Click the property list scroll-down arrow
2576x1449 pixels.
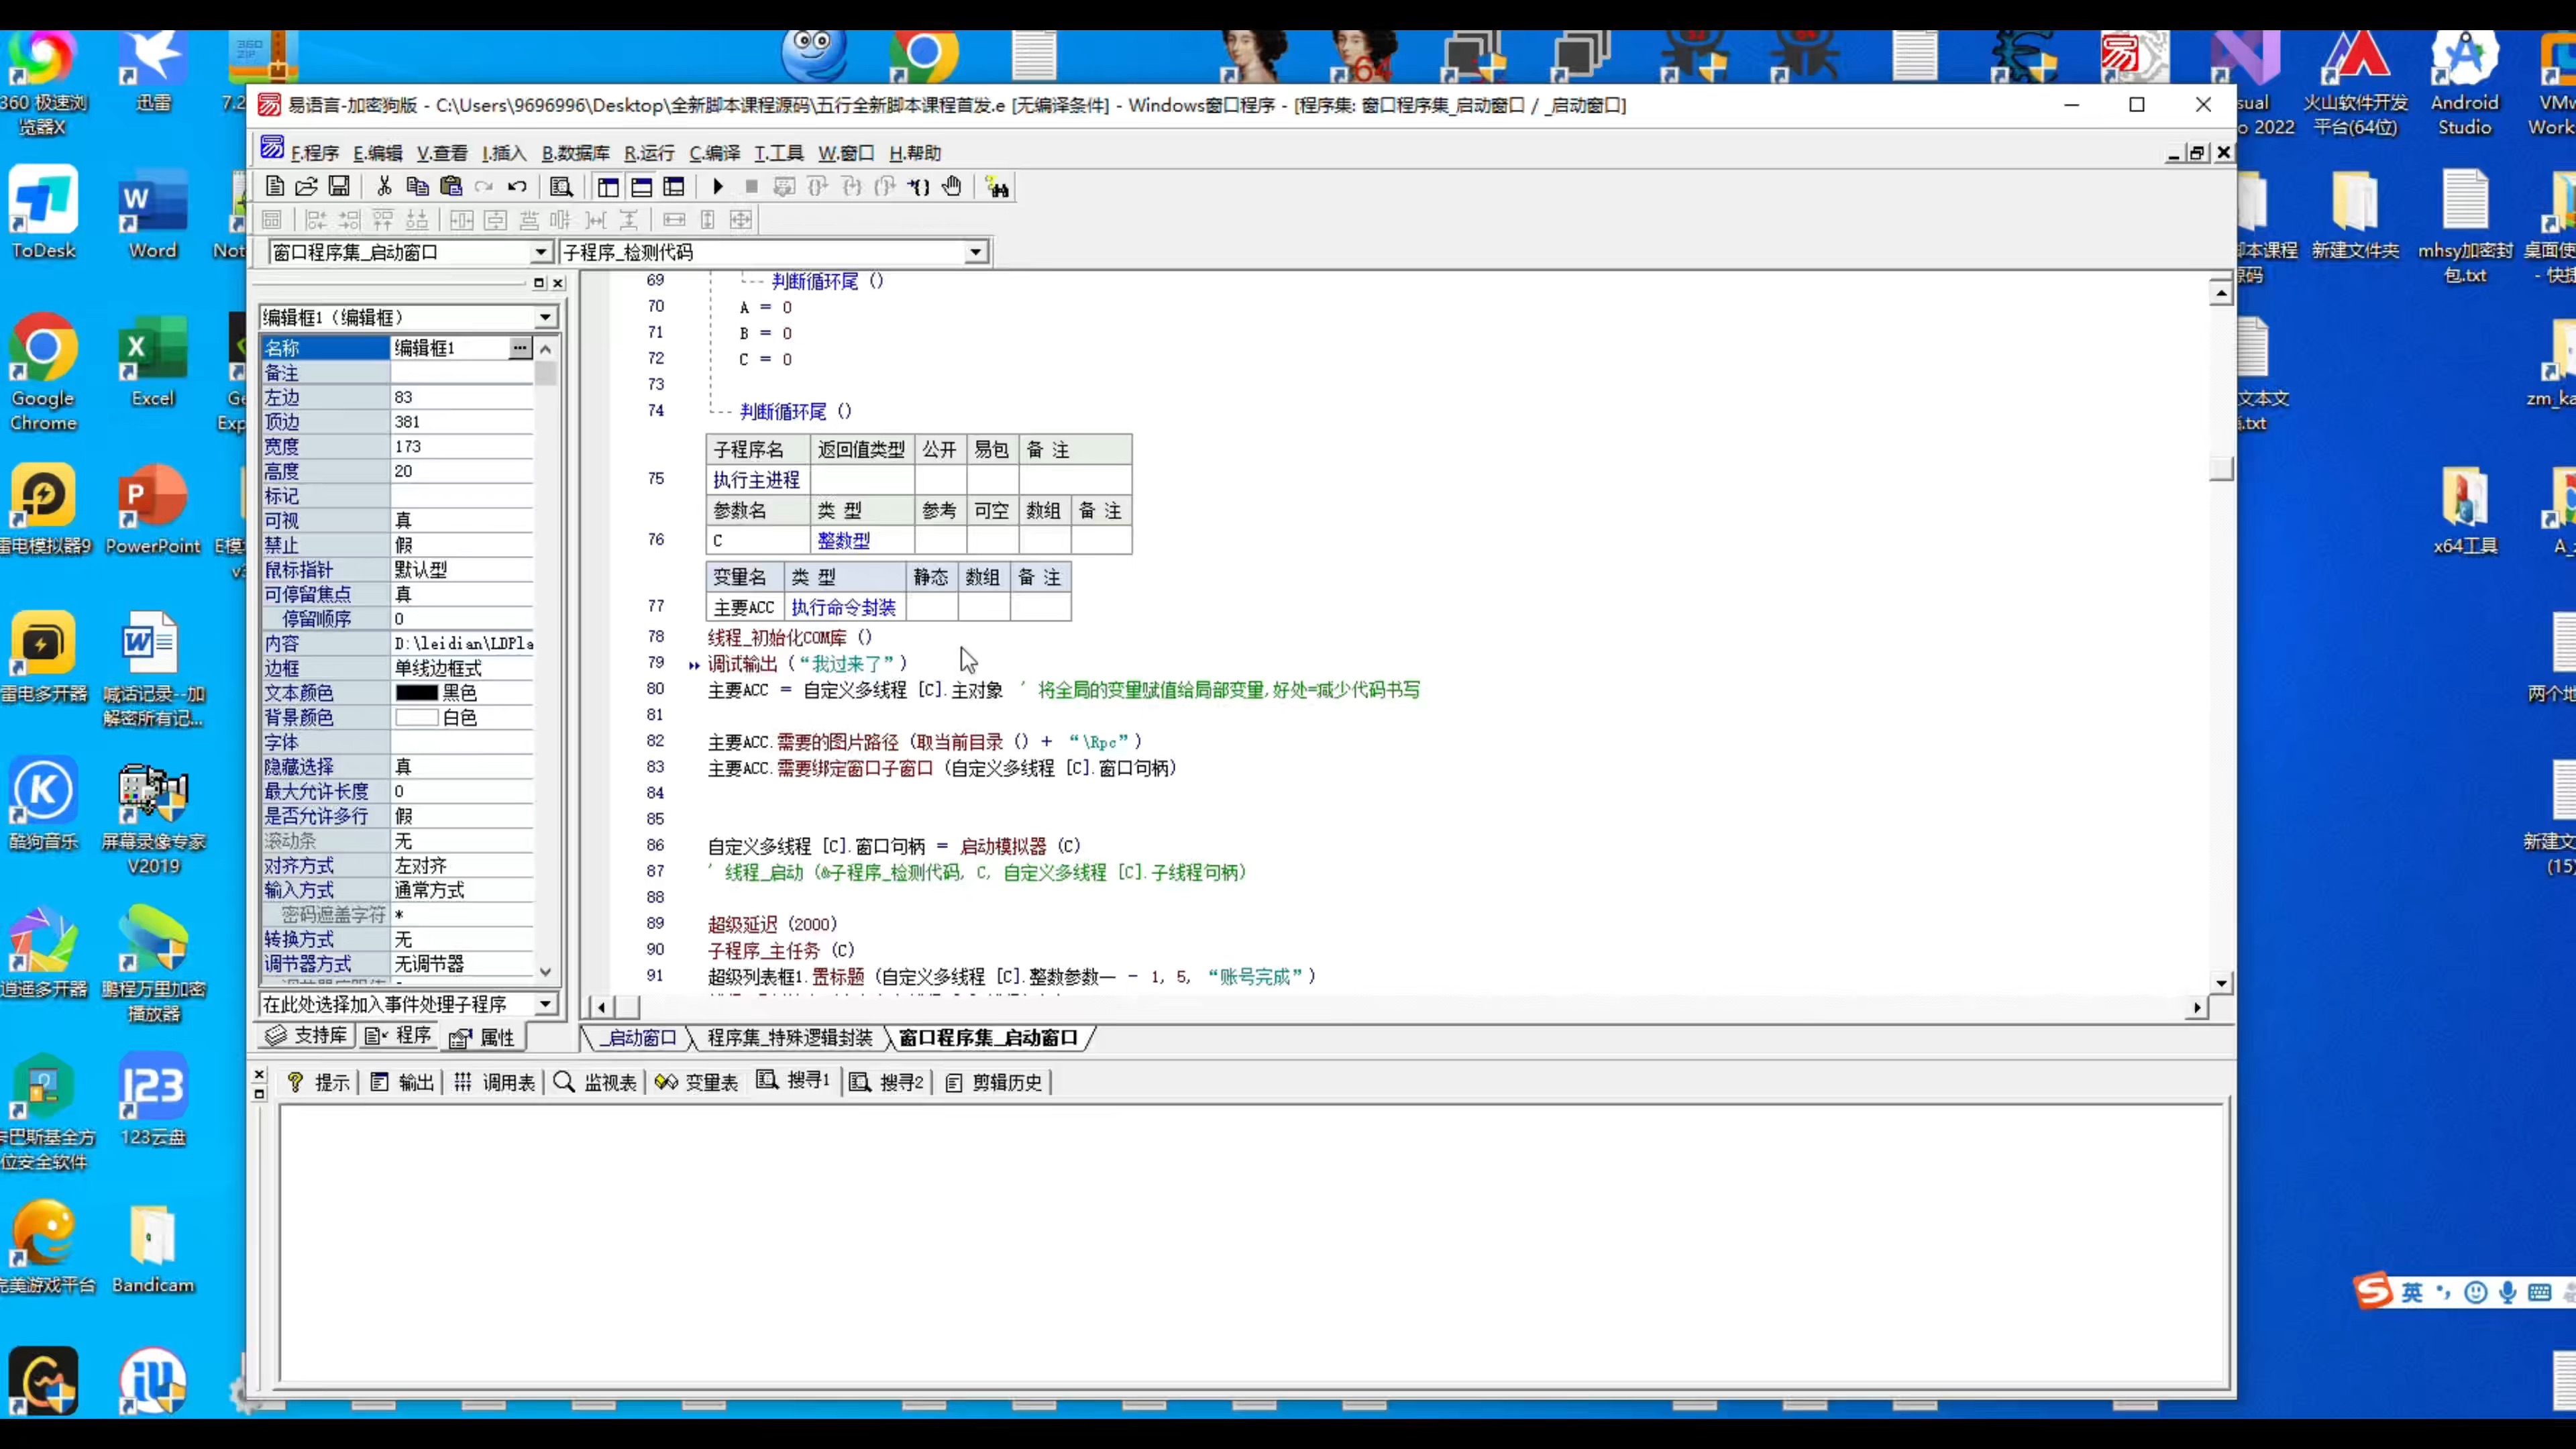tap(545, 971)
